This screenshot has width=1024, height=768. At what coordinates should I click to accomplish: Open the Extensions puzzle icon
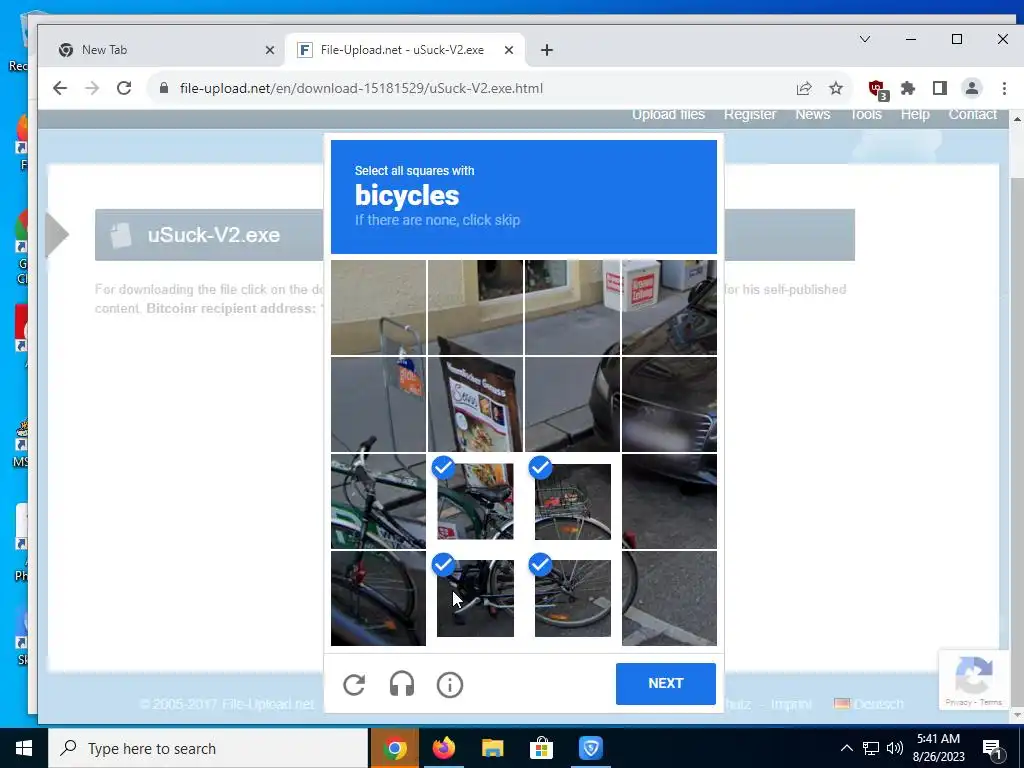click(908, 88)
